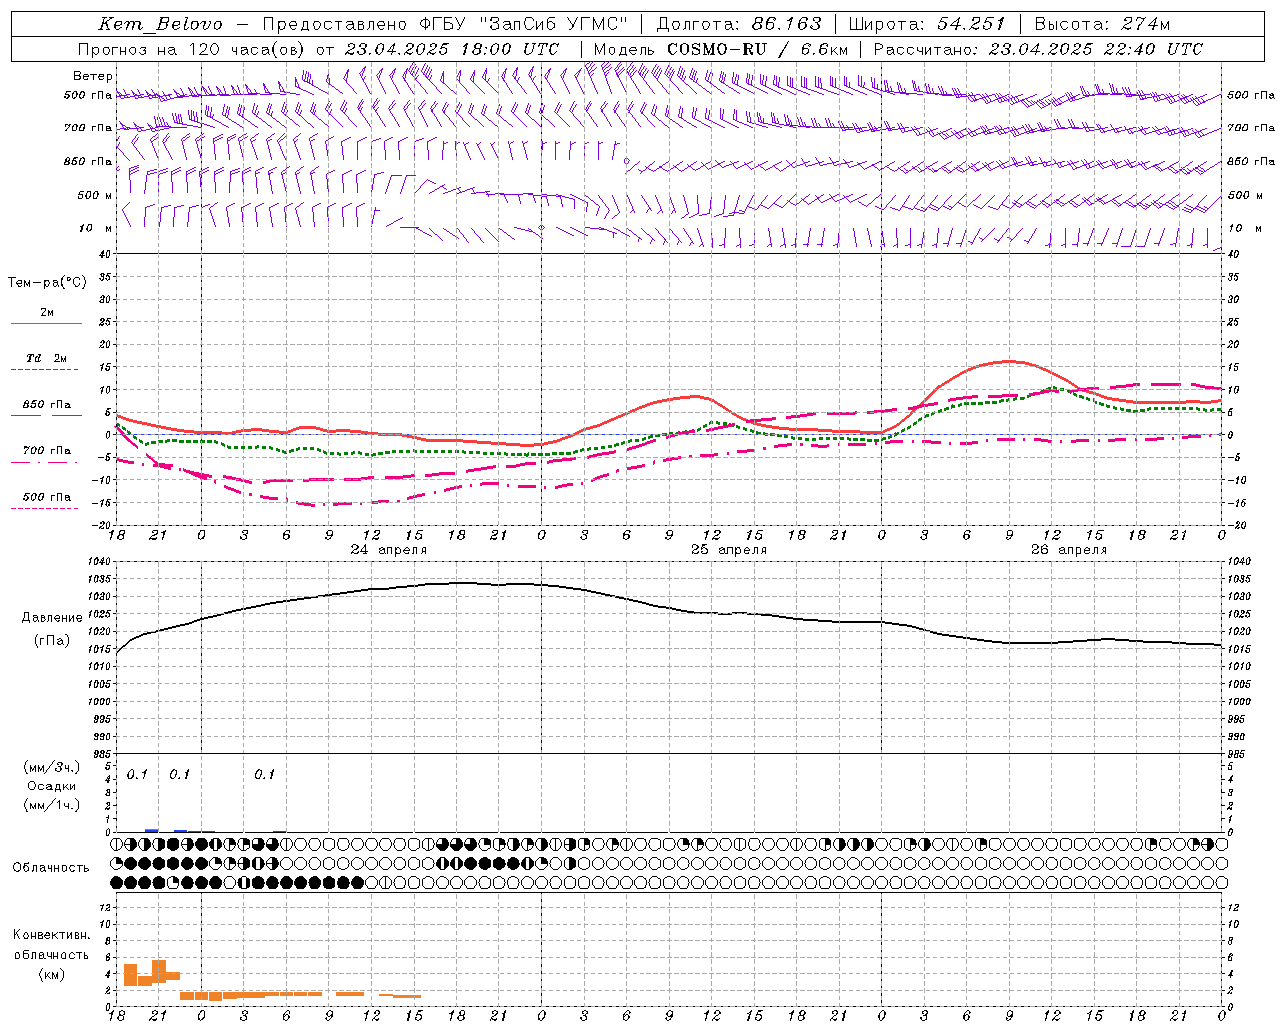Click the 26 апреля date marker
Image resolution: width=1280 pixels, height=1024 pixels.
(x=1069, y=550)
